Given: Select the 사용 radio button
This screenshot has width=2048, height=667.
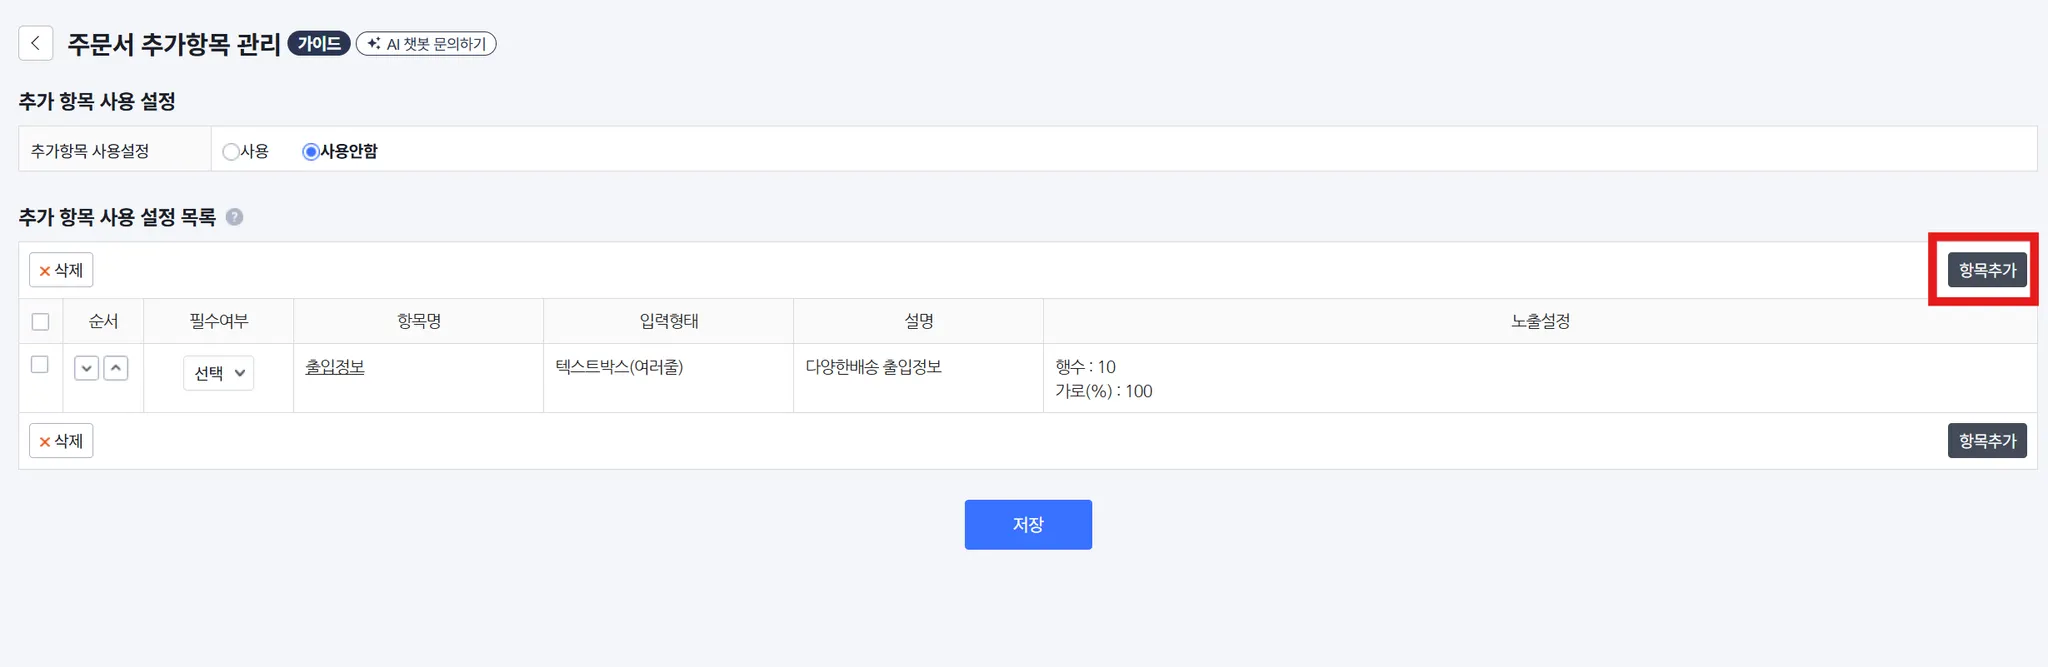Looking at the screenshot, I should [231, 152].
